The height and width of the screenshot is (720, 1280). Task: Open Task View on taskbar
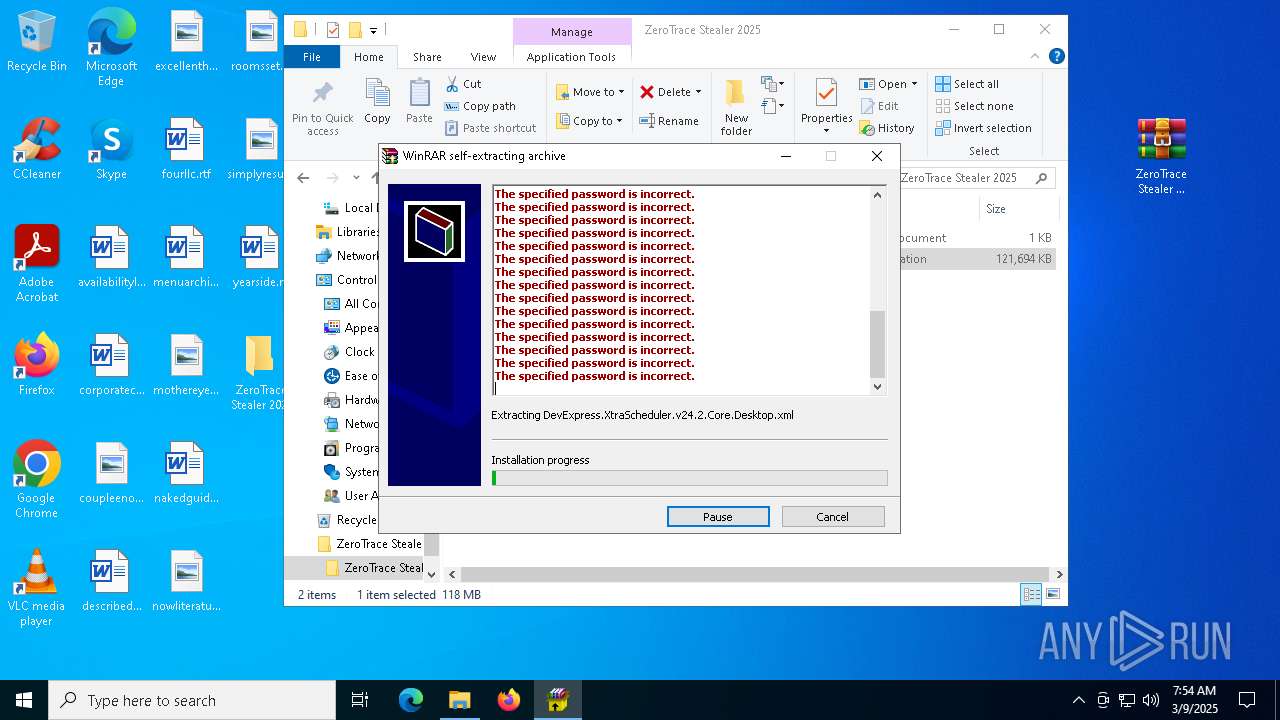(360, 700)
